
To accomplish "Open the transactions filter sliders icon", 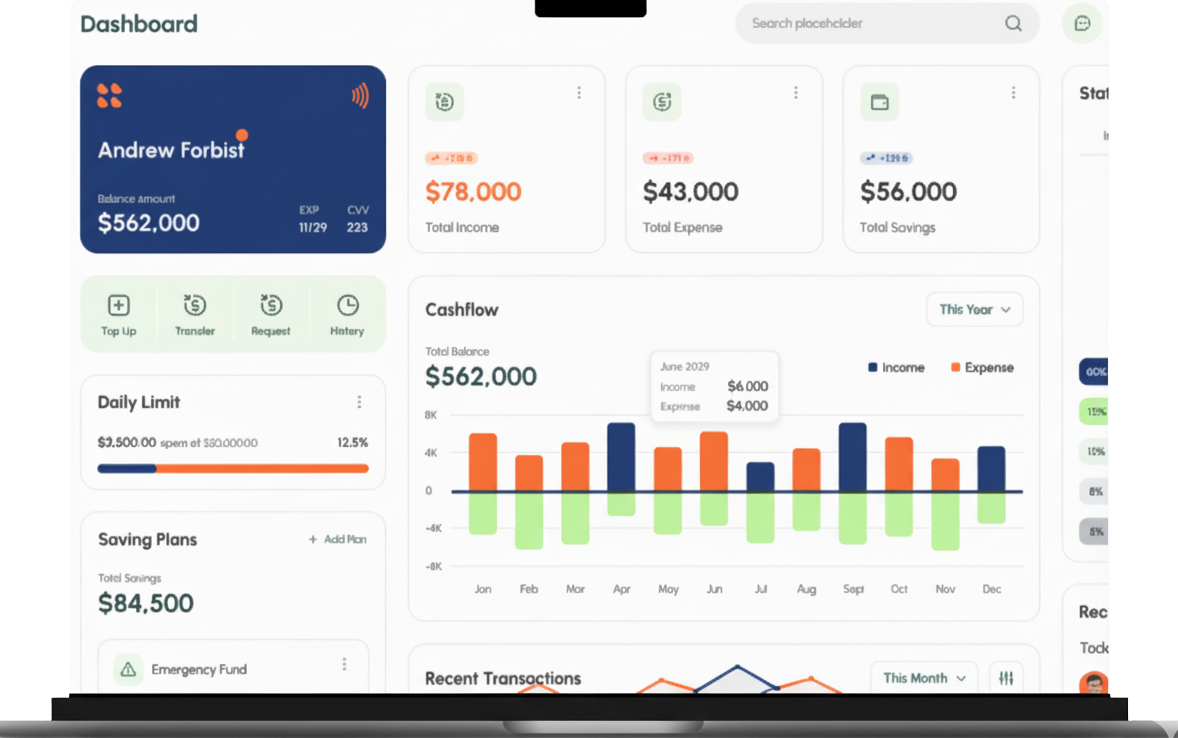I will [1006, 678].
